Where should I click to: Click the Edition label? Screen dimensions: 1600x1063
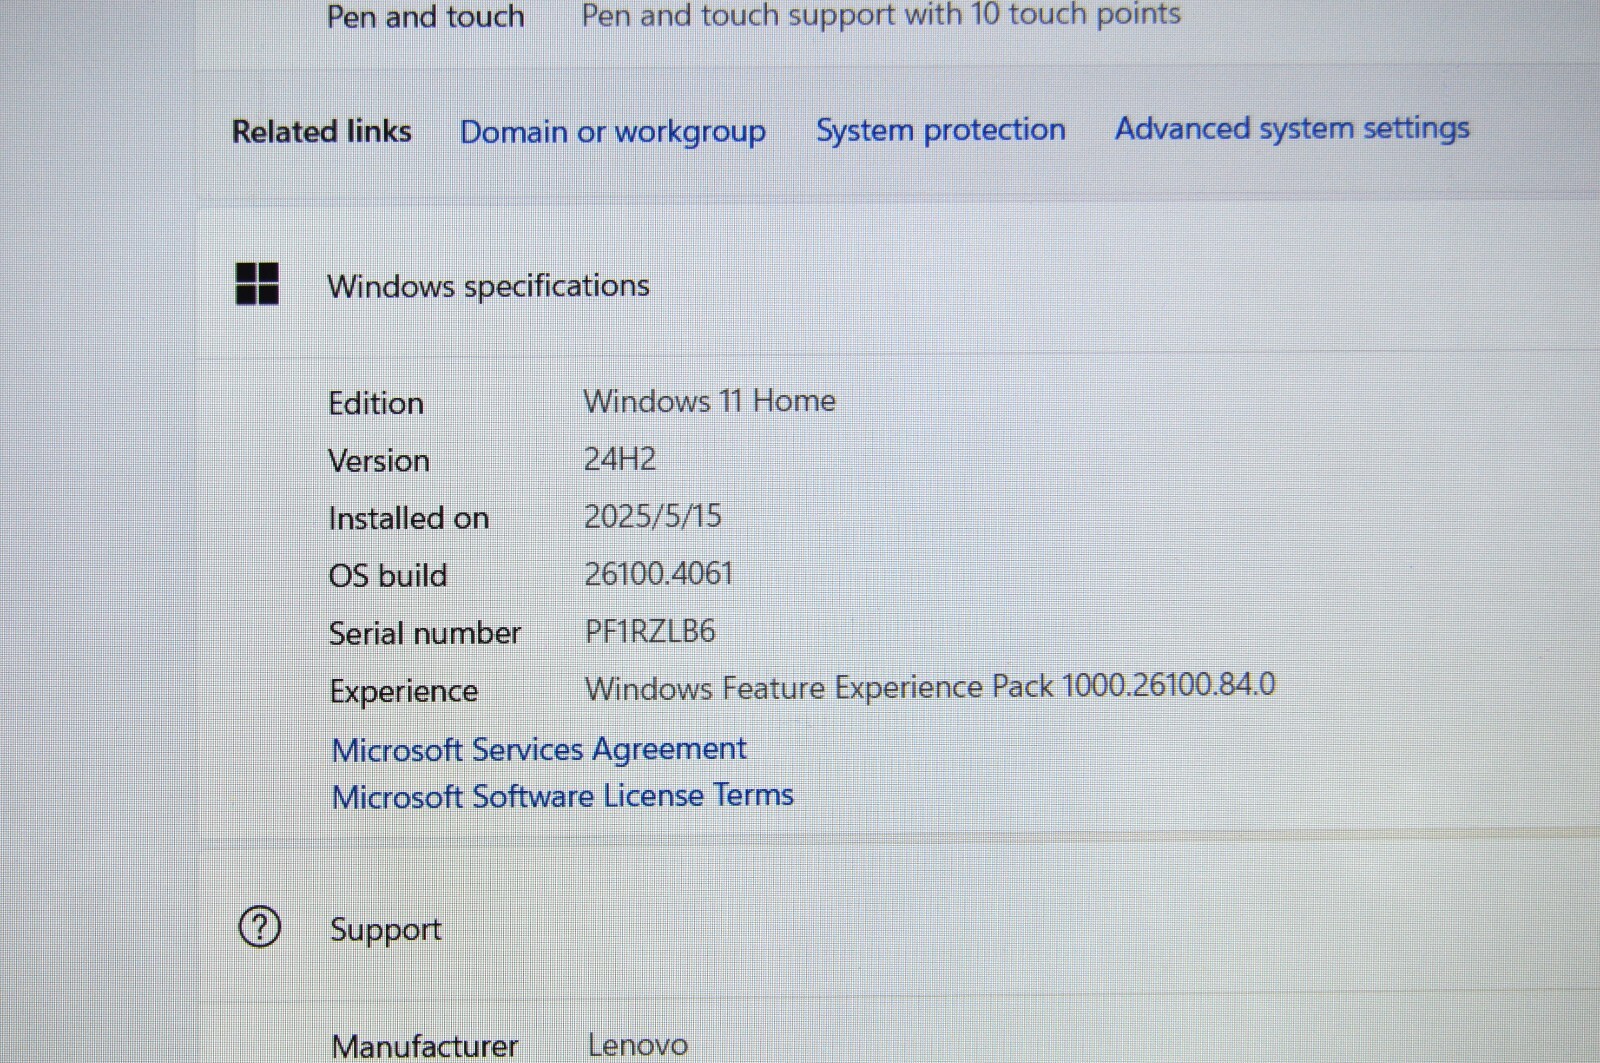coord(376,403)
